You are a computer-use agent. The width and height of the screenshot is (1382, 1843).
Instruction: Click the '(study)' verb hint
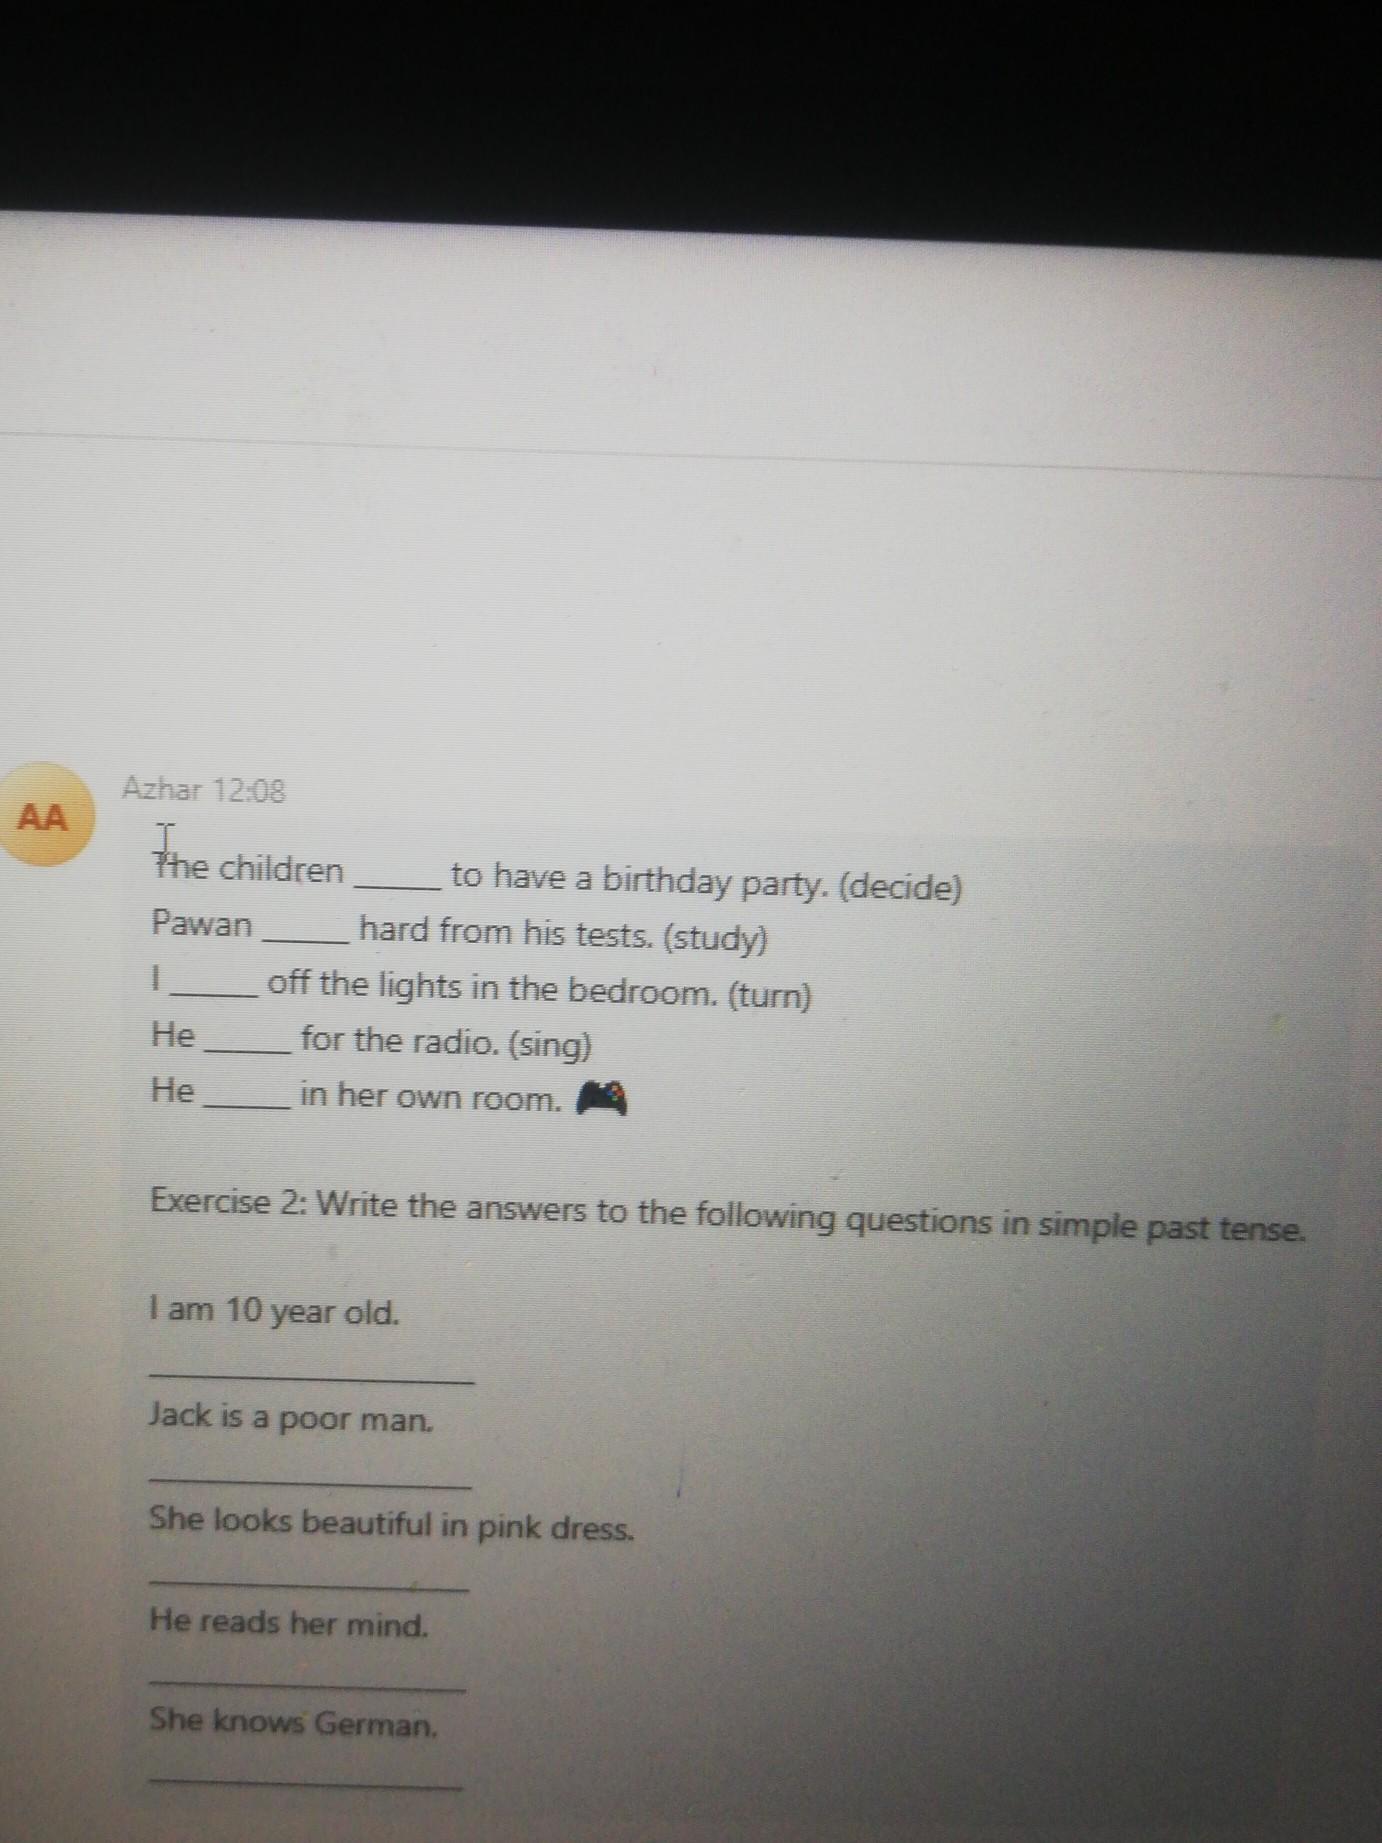717,939
